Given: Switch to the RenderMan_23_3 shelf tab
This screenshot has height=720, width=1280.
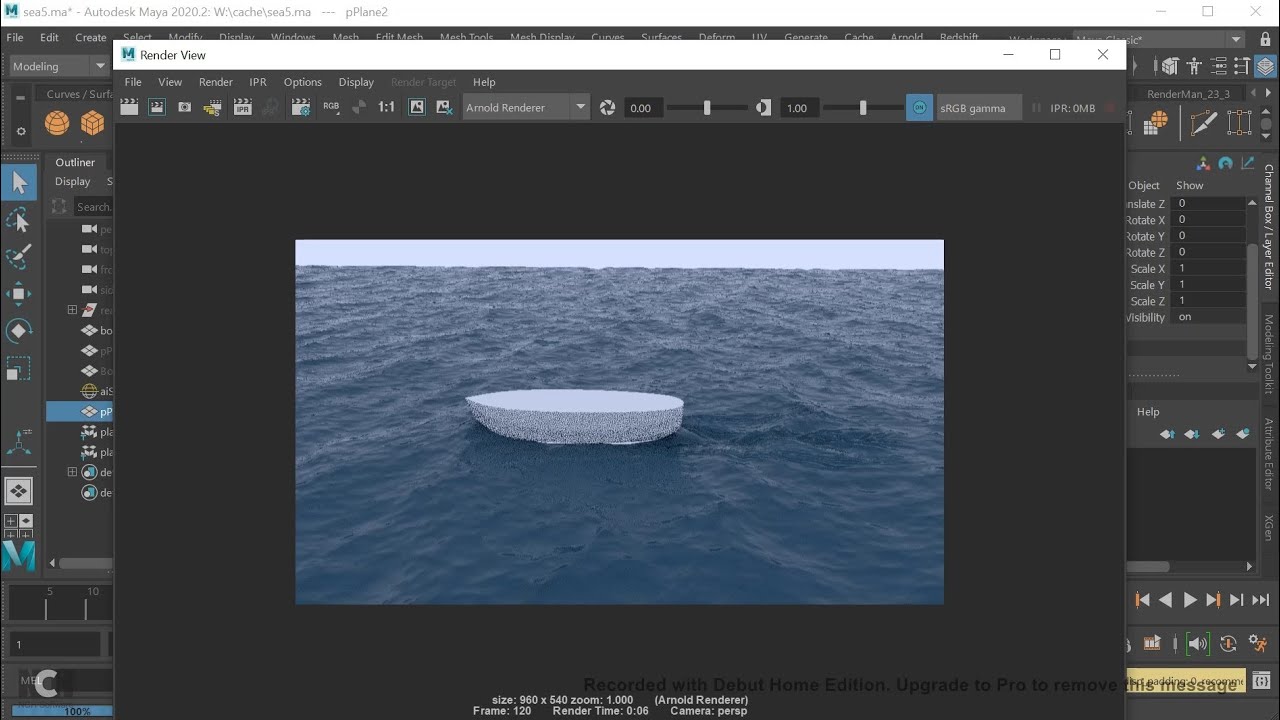Looking at the screenshot, I should [x=1188, y=94].
